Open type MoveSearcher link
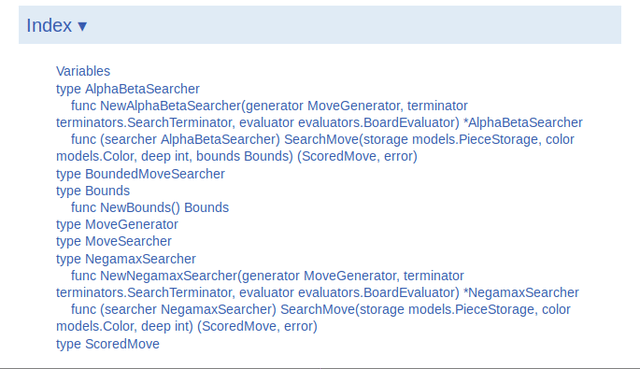The image size is (640, 369). pyautogui.click(x=113, y=241)
